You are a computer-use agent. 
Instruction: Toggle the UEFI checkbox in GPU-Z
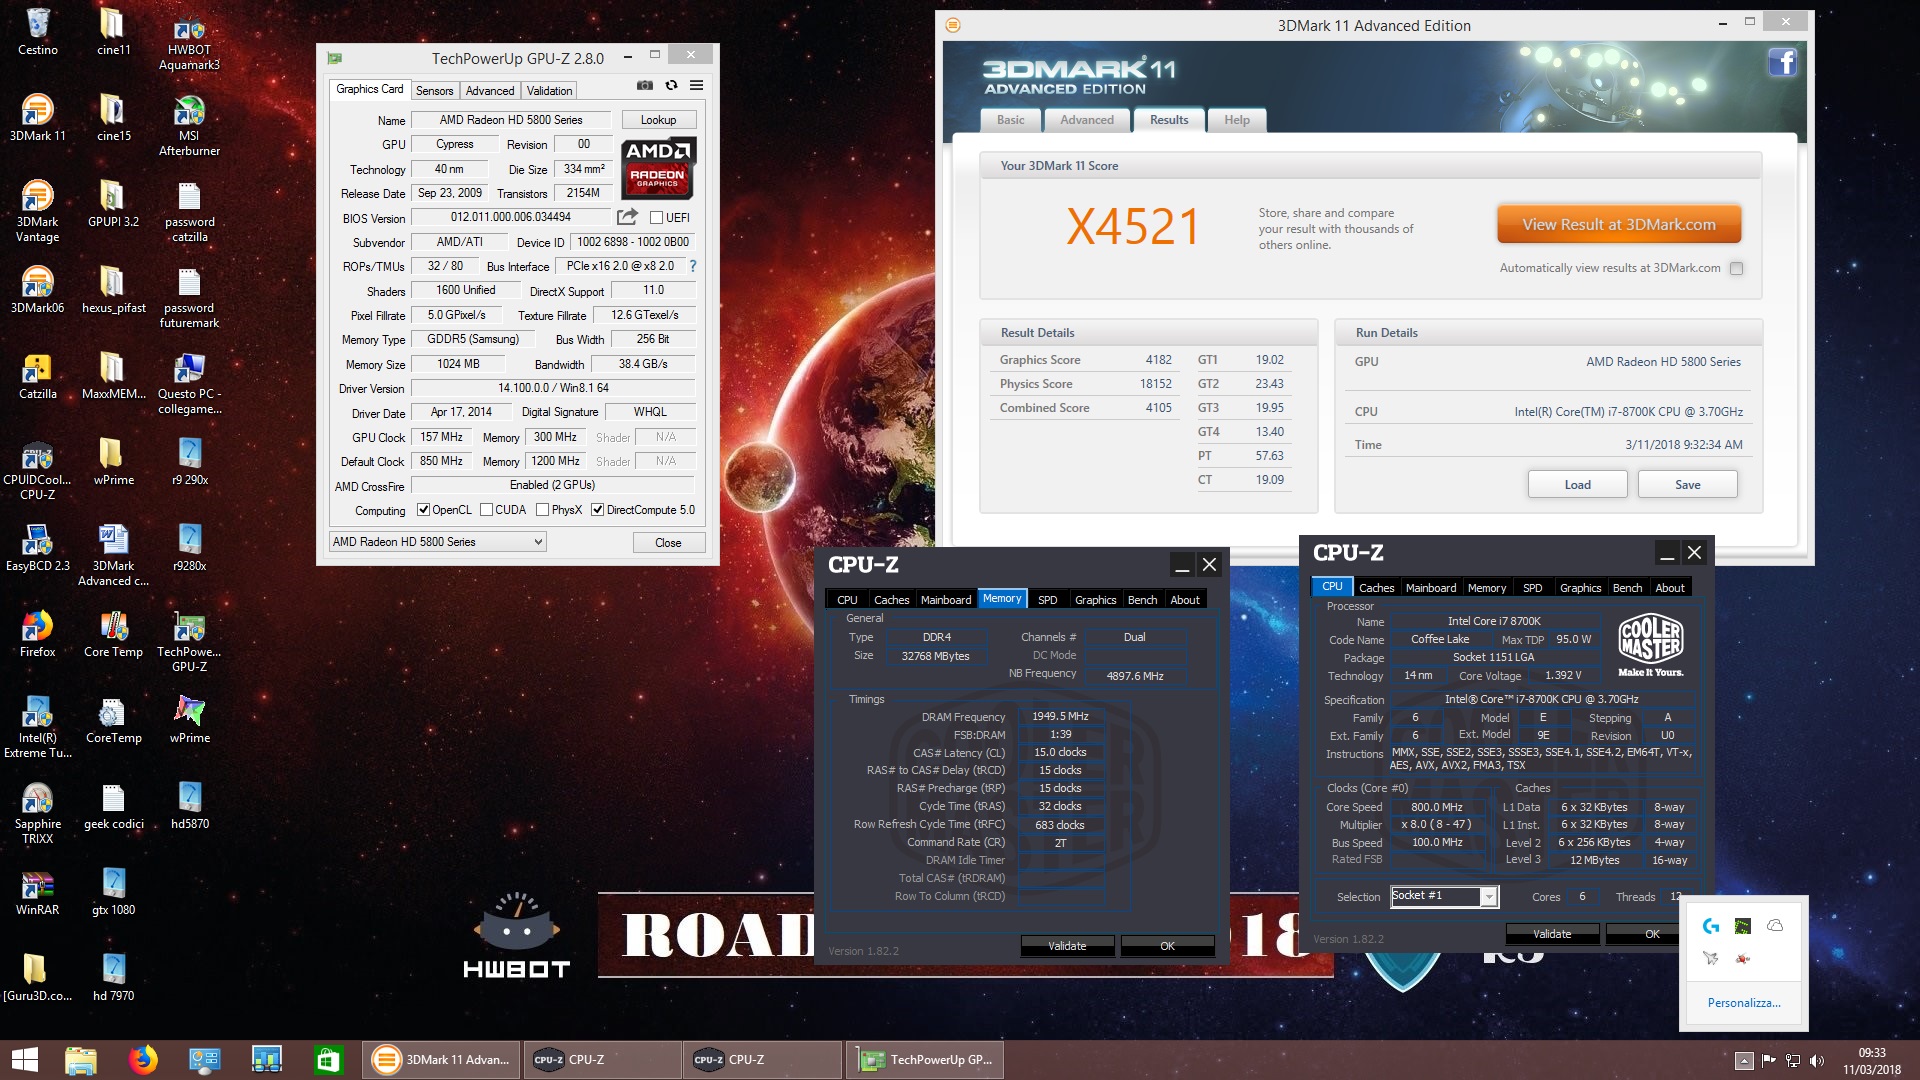(x=656, y=217)
